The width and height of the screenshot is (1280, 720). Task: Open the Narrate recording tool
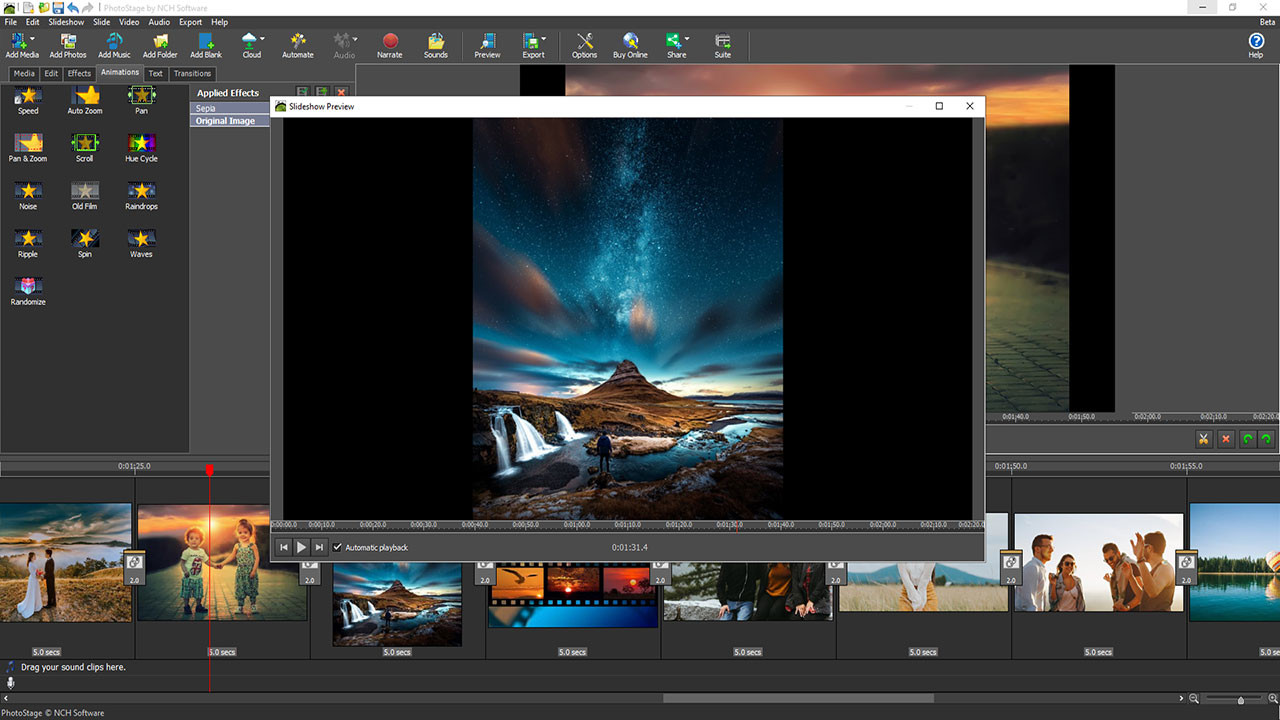[x=389, y=45]
